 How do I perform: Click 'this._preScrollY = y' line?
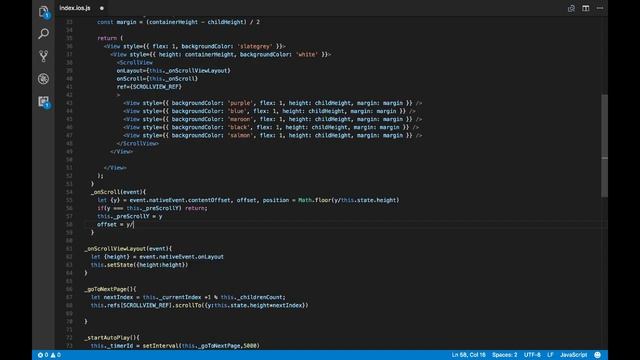click(x=130, y=216)
